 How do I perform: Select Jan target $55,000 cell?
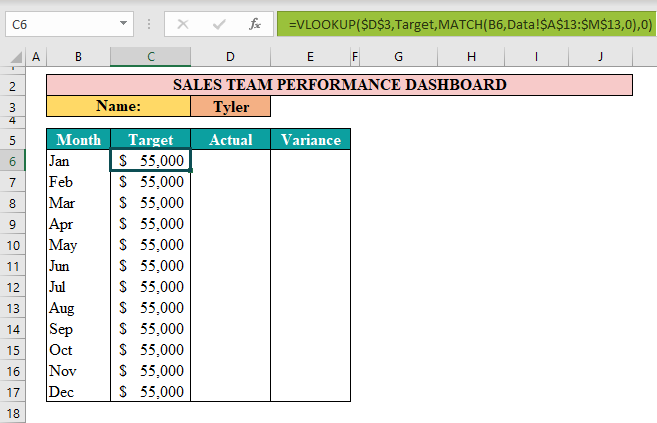tap(150, 160)
